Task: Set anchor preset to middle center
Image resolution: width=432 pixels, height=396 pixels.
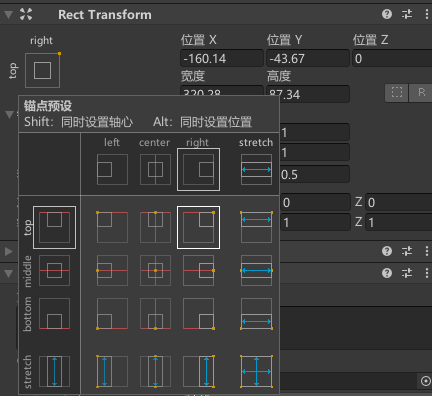Action: point(155,270)
